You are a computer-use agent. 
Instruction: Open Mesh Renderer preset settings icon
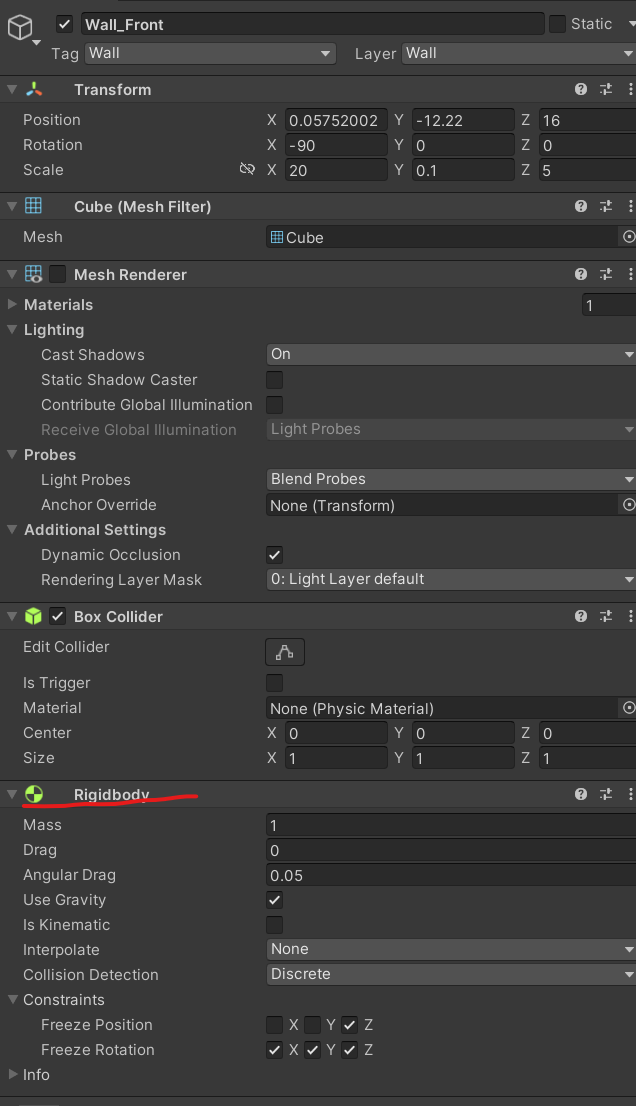coord(606,274)
